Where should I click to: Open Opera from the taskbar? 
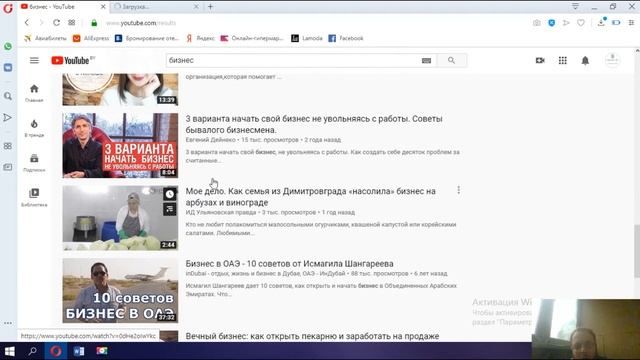pos(56,351)
